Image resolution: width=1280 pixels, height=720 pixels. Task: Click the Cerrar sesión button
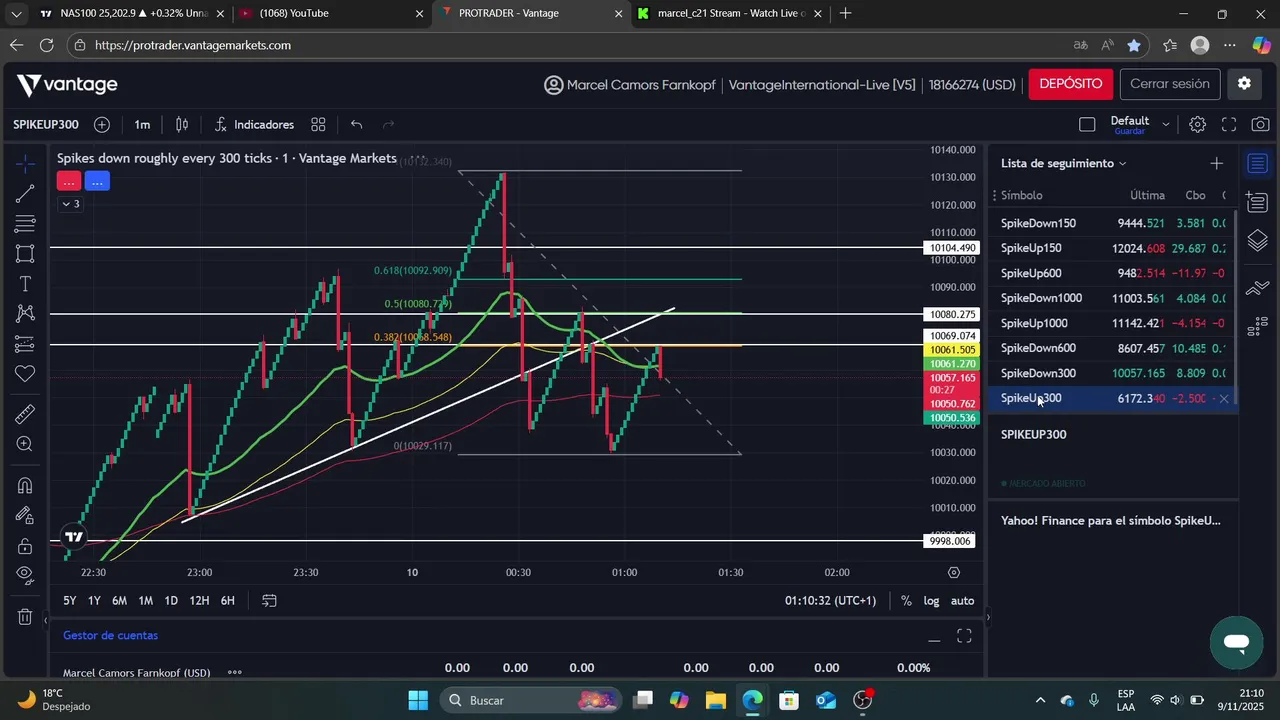(x=1170, y=84)
